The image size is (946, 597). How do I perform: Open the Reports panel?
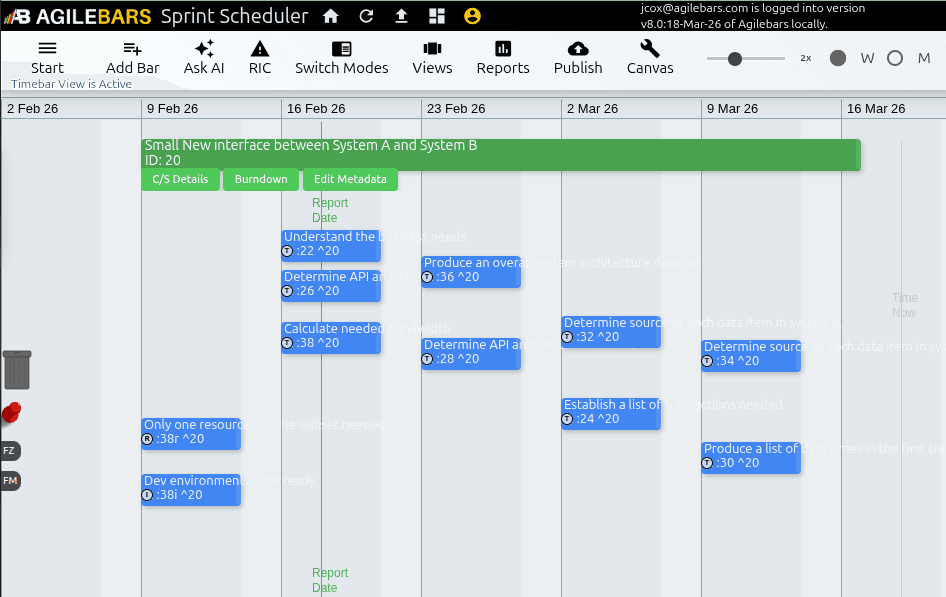tap(502, 57)
